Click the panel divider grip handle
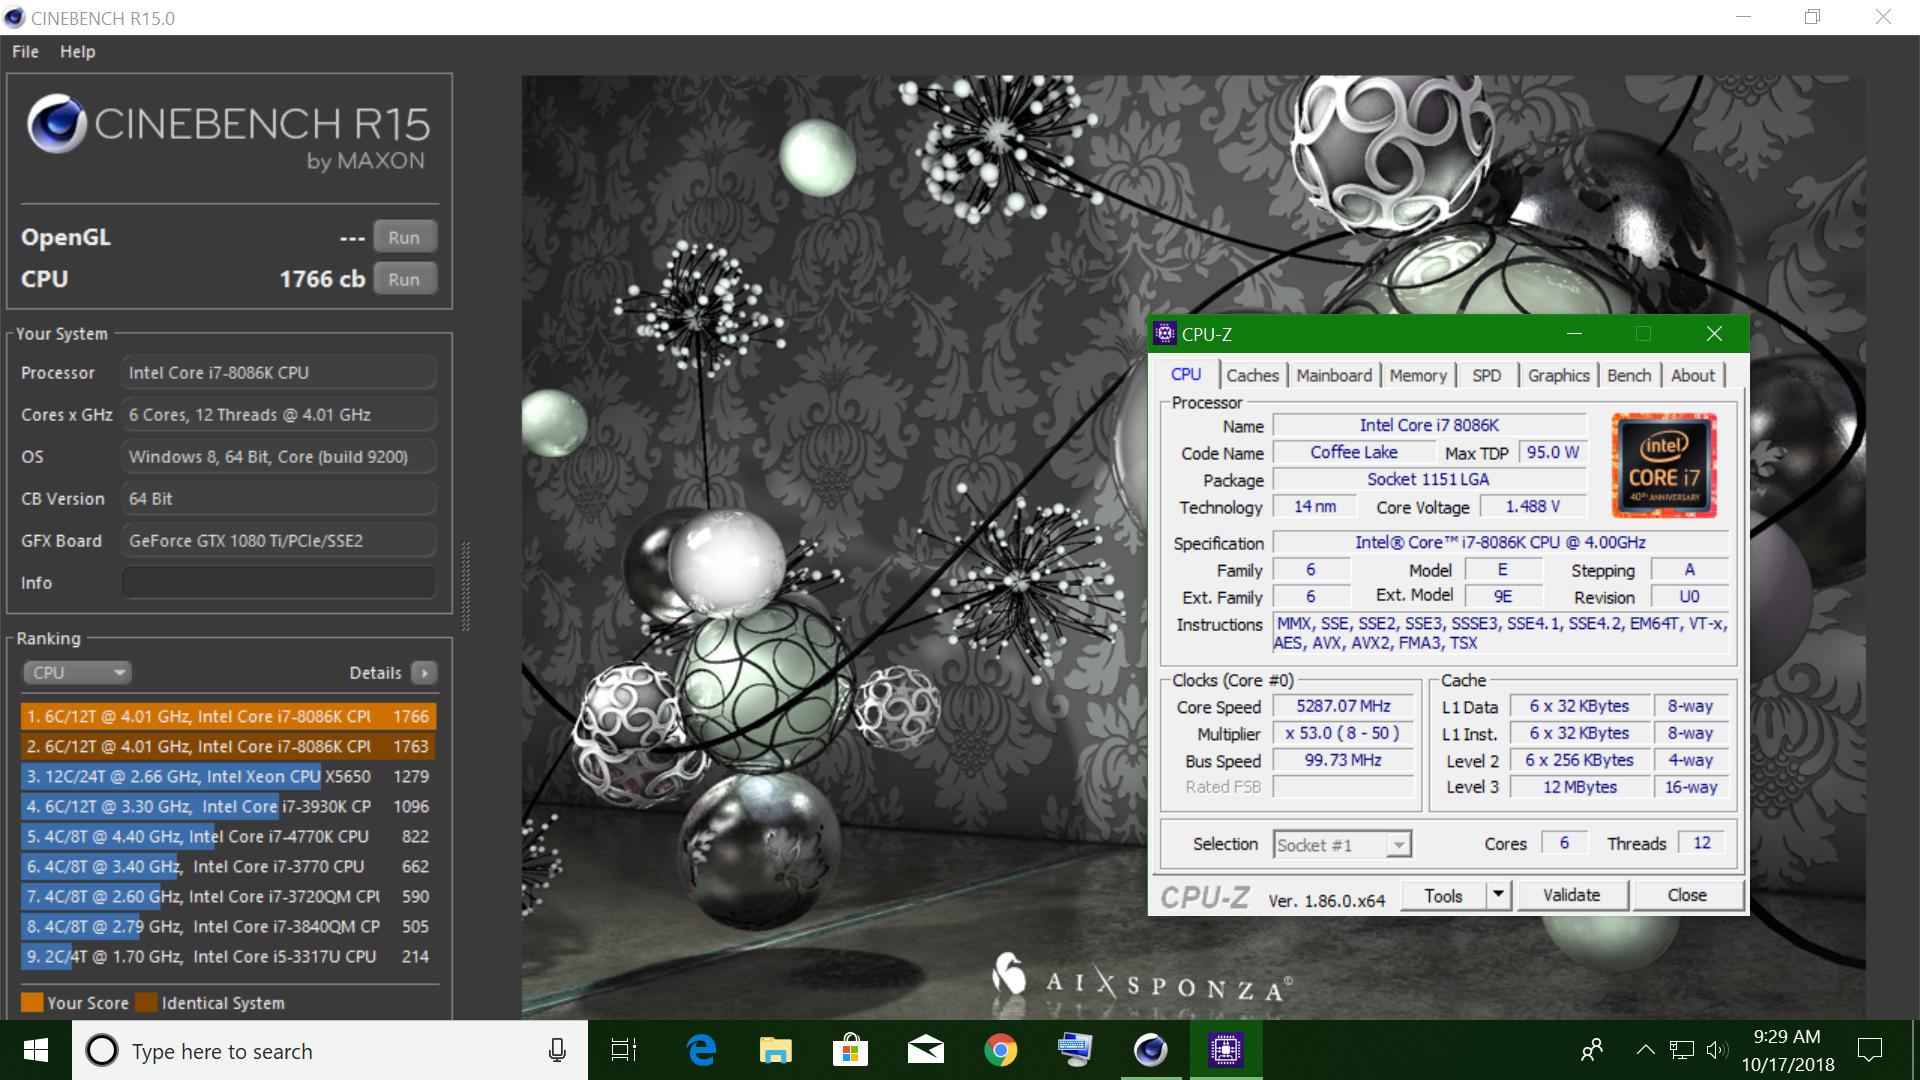Image resolution: width=1920 pixels, height=1080 pixels. (x=465, y=586)
